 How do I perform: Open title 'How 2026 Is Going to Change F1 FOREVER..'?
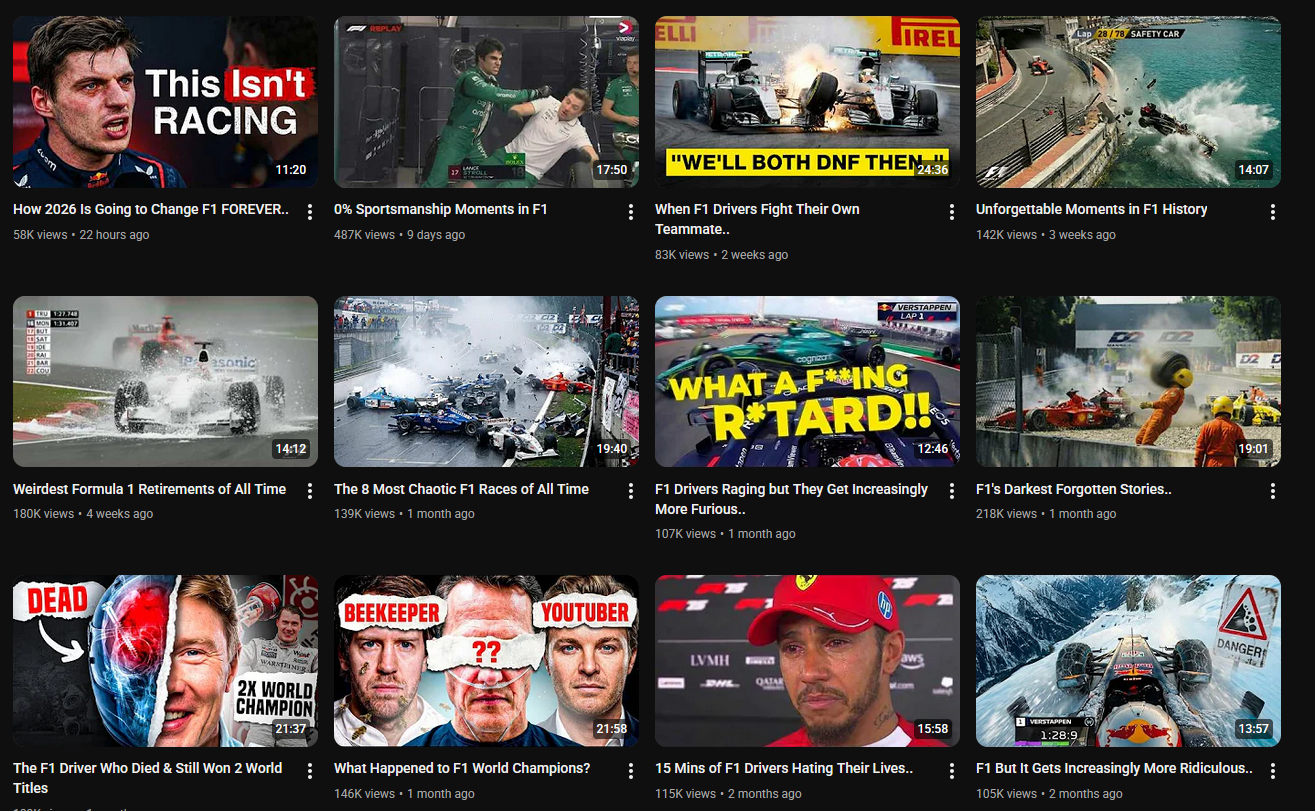(151, 210)
